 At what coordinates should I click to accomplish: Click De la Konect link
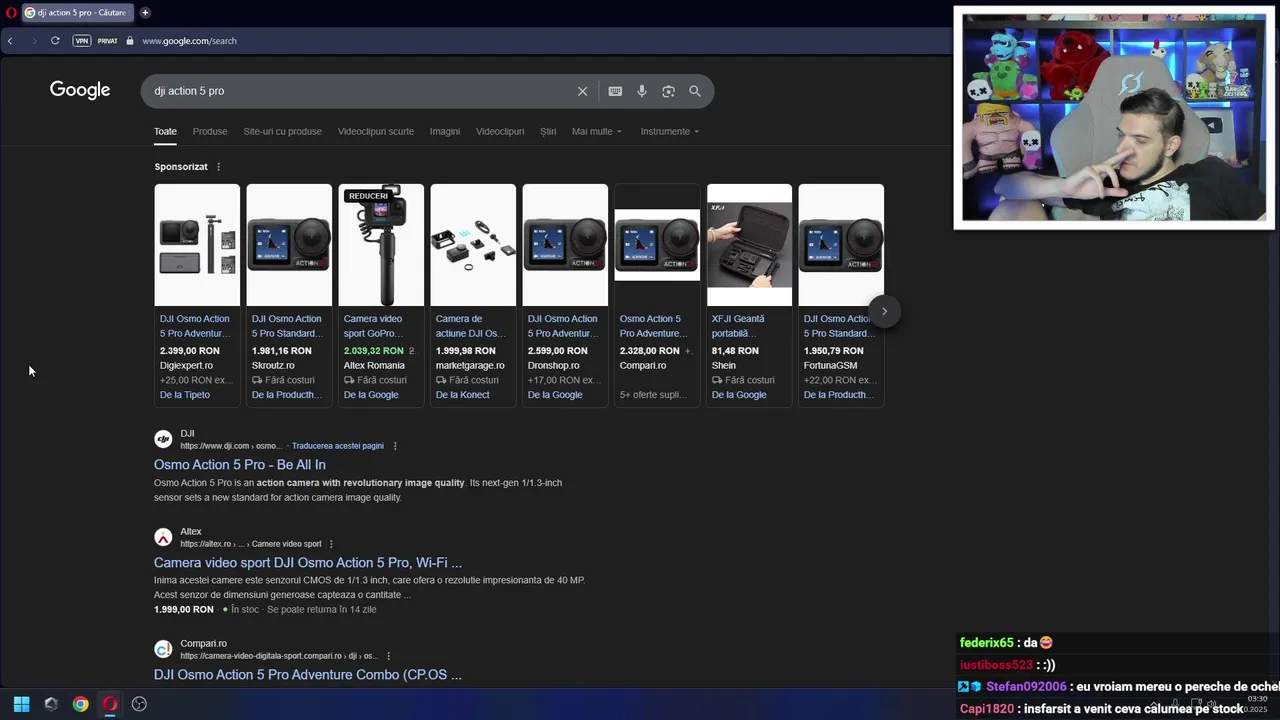(x=463, y=395)
